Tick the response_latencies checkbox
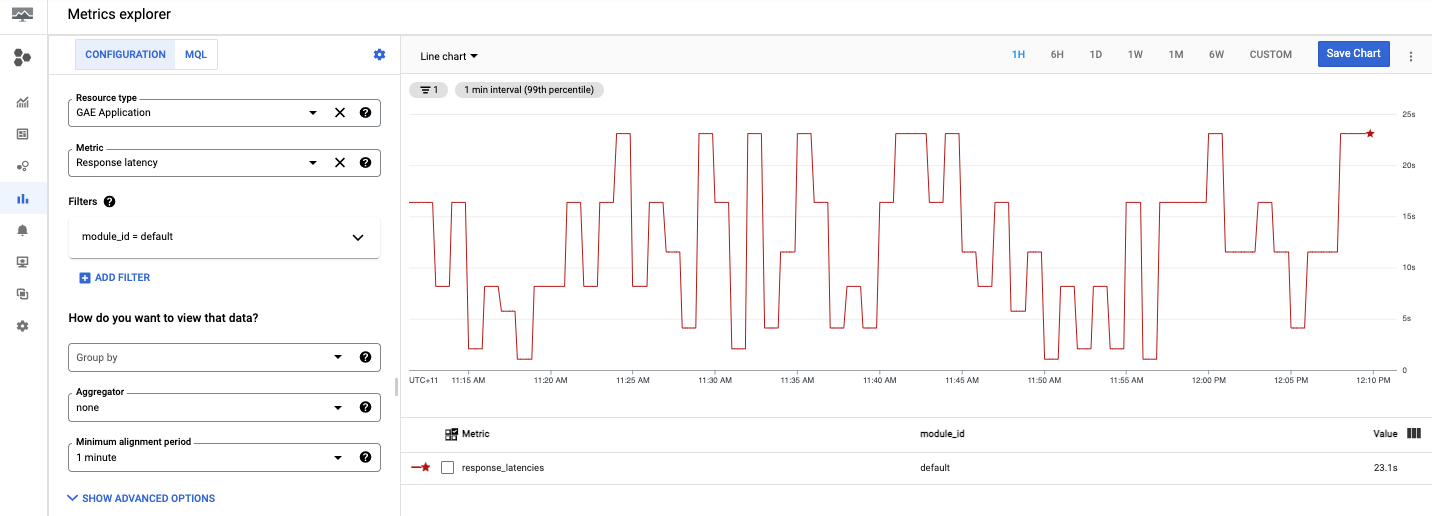This screenshot has width=1432, height=516. tap(448, 467)
